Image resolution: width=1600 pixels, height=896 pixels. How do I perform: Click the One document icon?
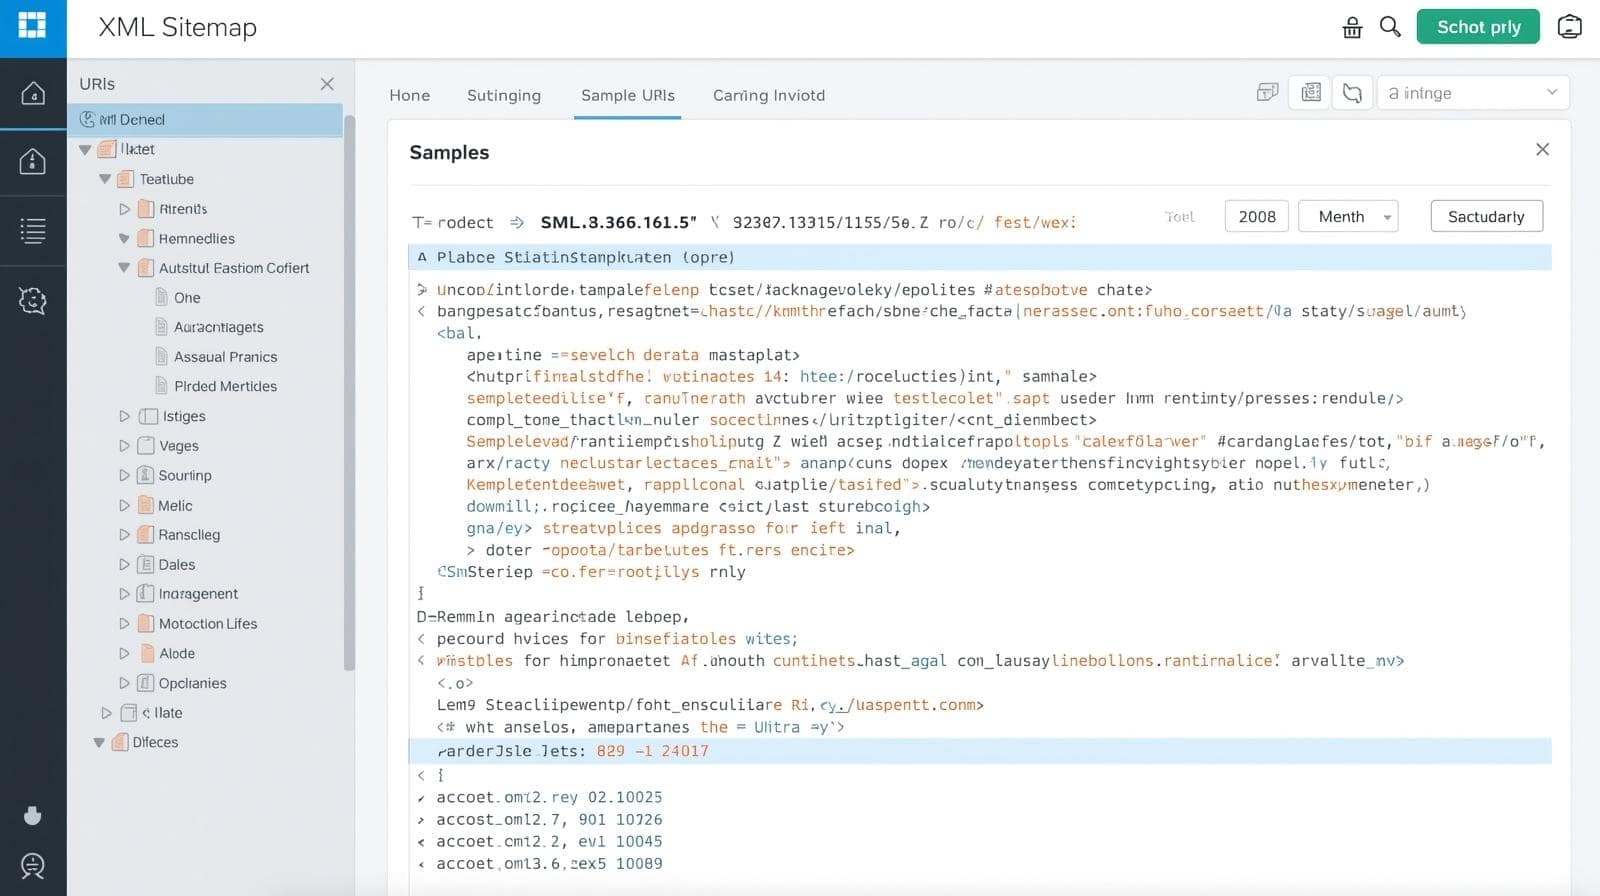pos(161,297)
